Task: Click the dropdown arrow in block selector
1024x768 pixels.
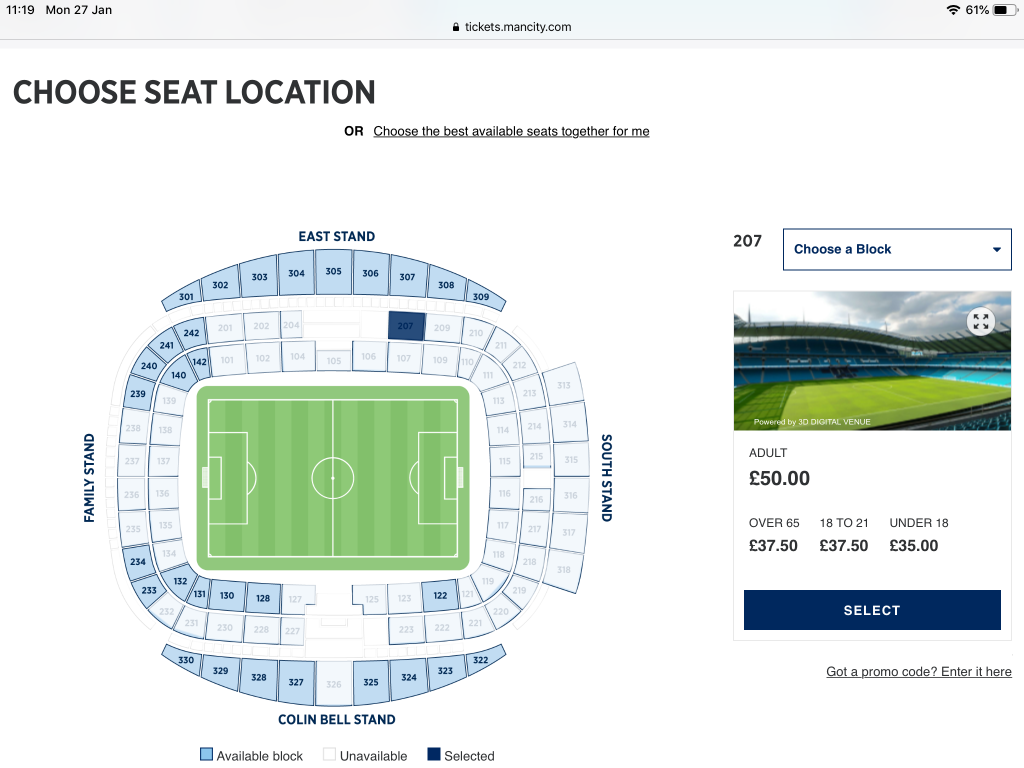Action: (x=996, y=249)
